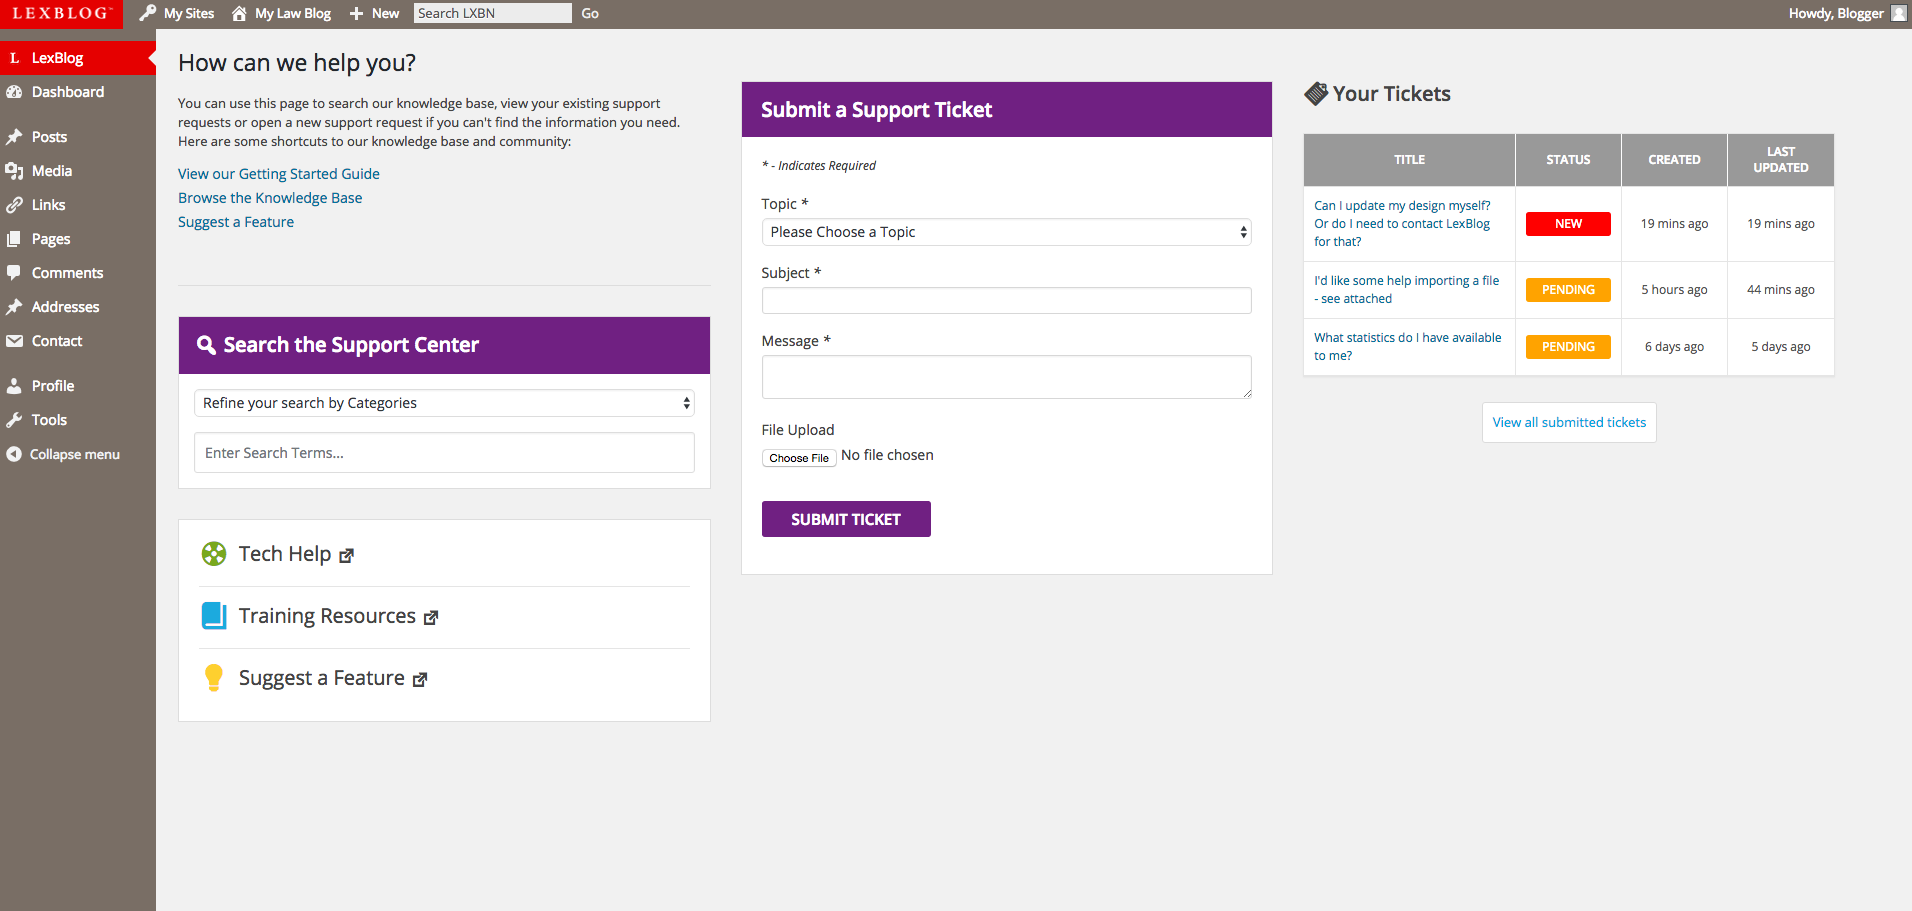Click the SUBMIT TICKET button
The height and width of the screenshot is (911, 1912).
pos(846,519)
